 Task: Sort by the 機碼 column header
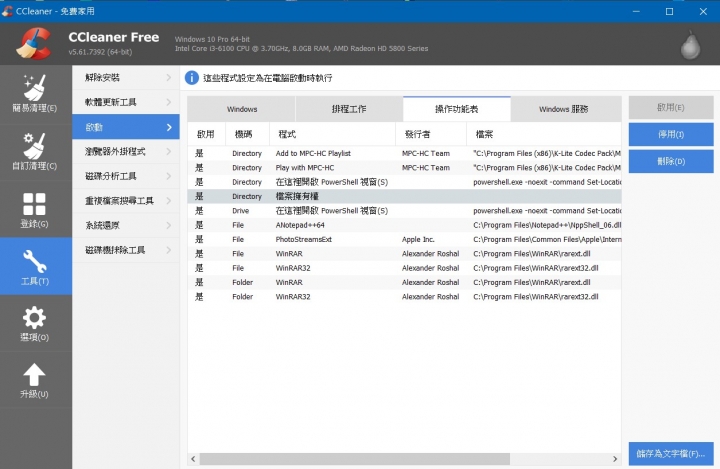click(248, 134)
